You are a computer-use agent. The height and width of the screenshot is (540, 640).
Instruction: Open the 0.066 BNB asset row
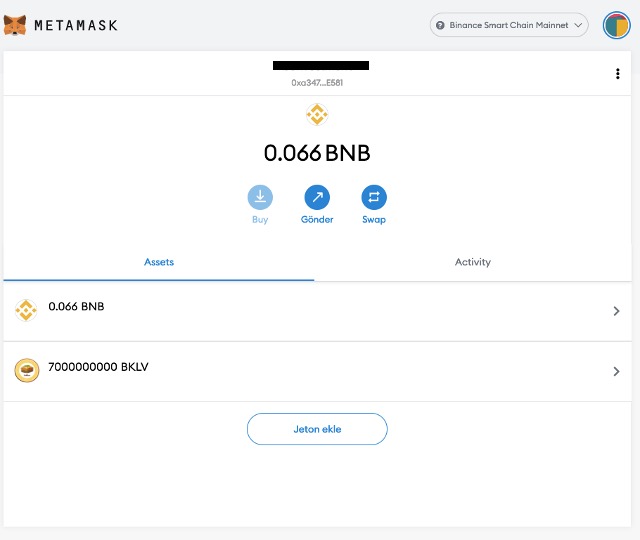317,311
